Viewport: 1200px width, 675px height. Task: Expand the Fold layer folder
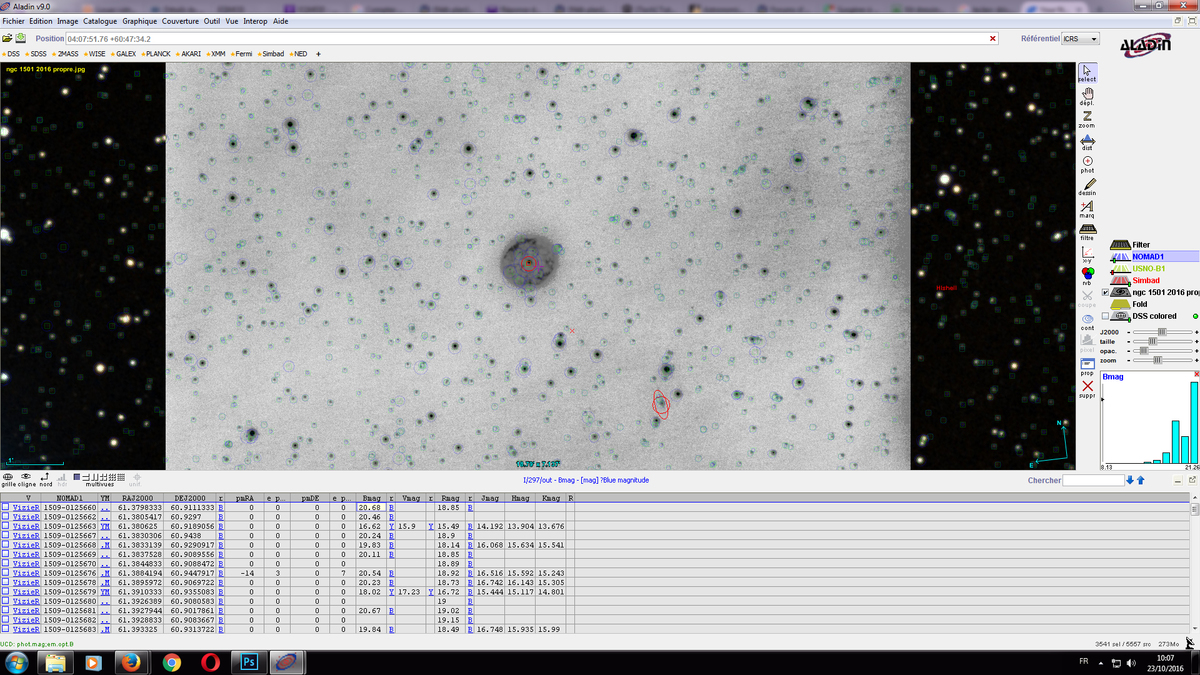coord(1120,304)
